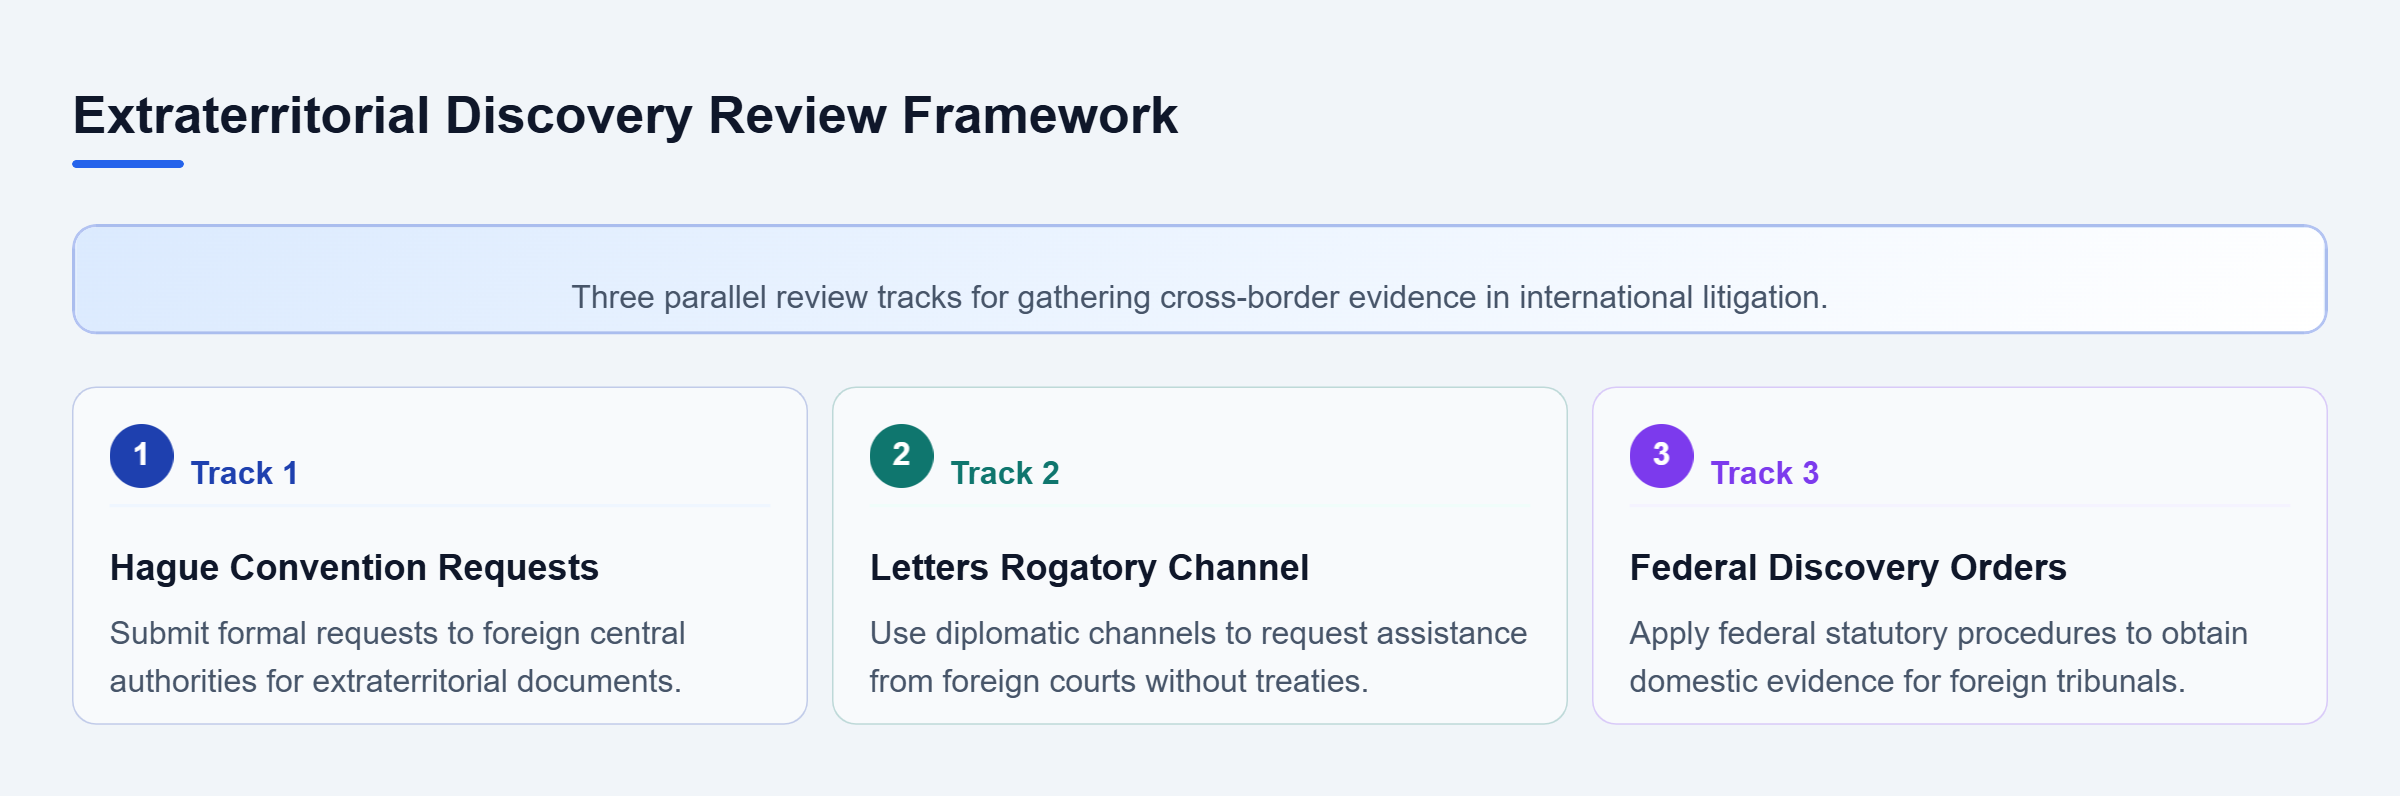
Task: Click the blue number 1 circle badge
Action: pos(142,456)
